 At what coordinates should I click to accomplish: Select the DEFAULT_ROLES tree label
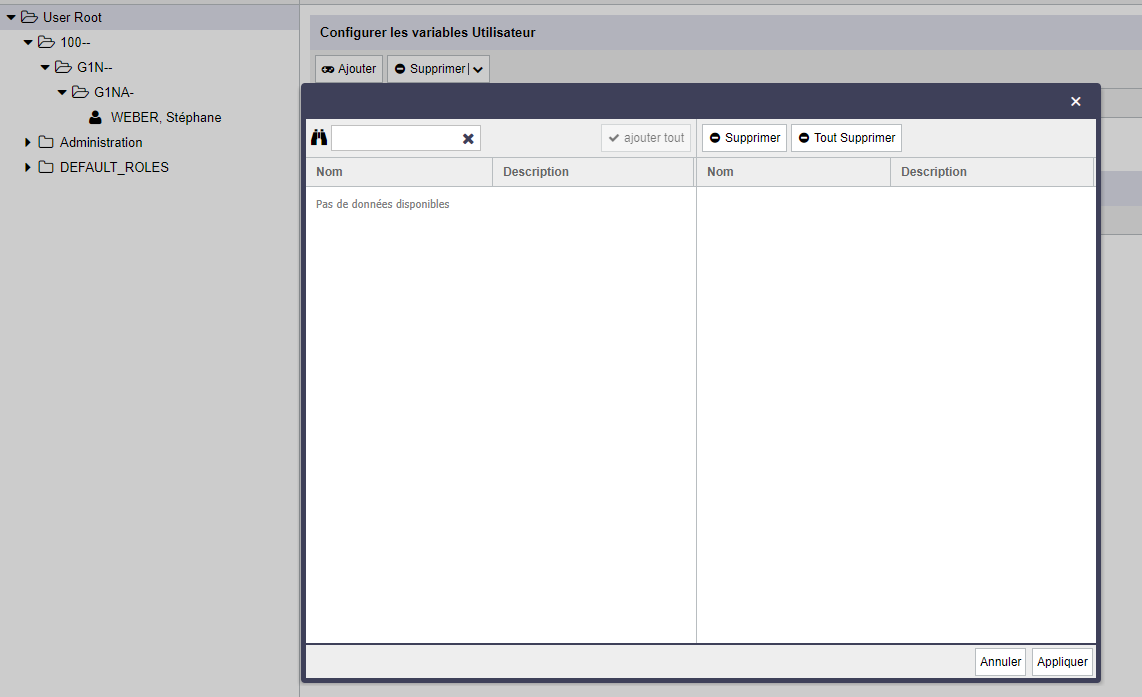click(x=114, y=167)
